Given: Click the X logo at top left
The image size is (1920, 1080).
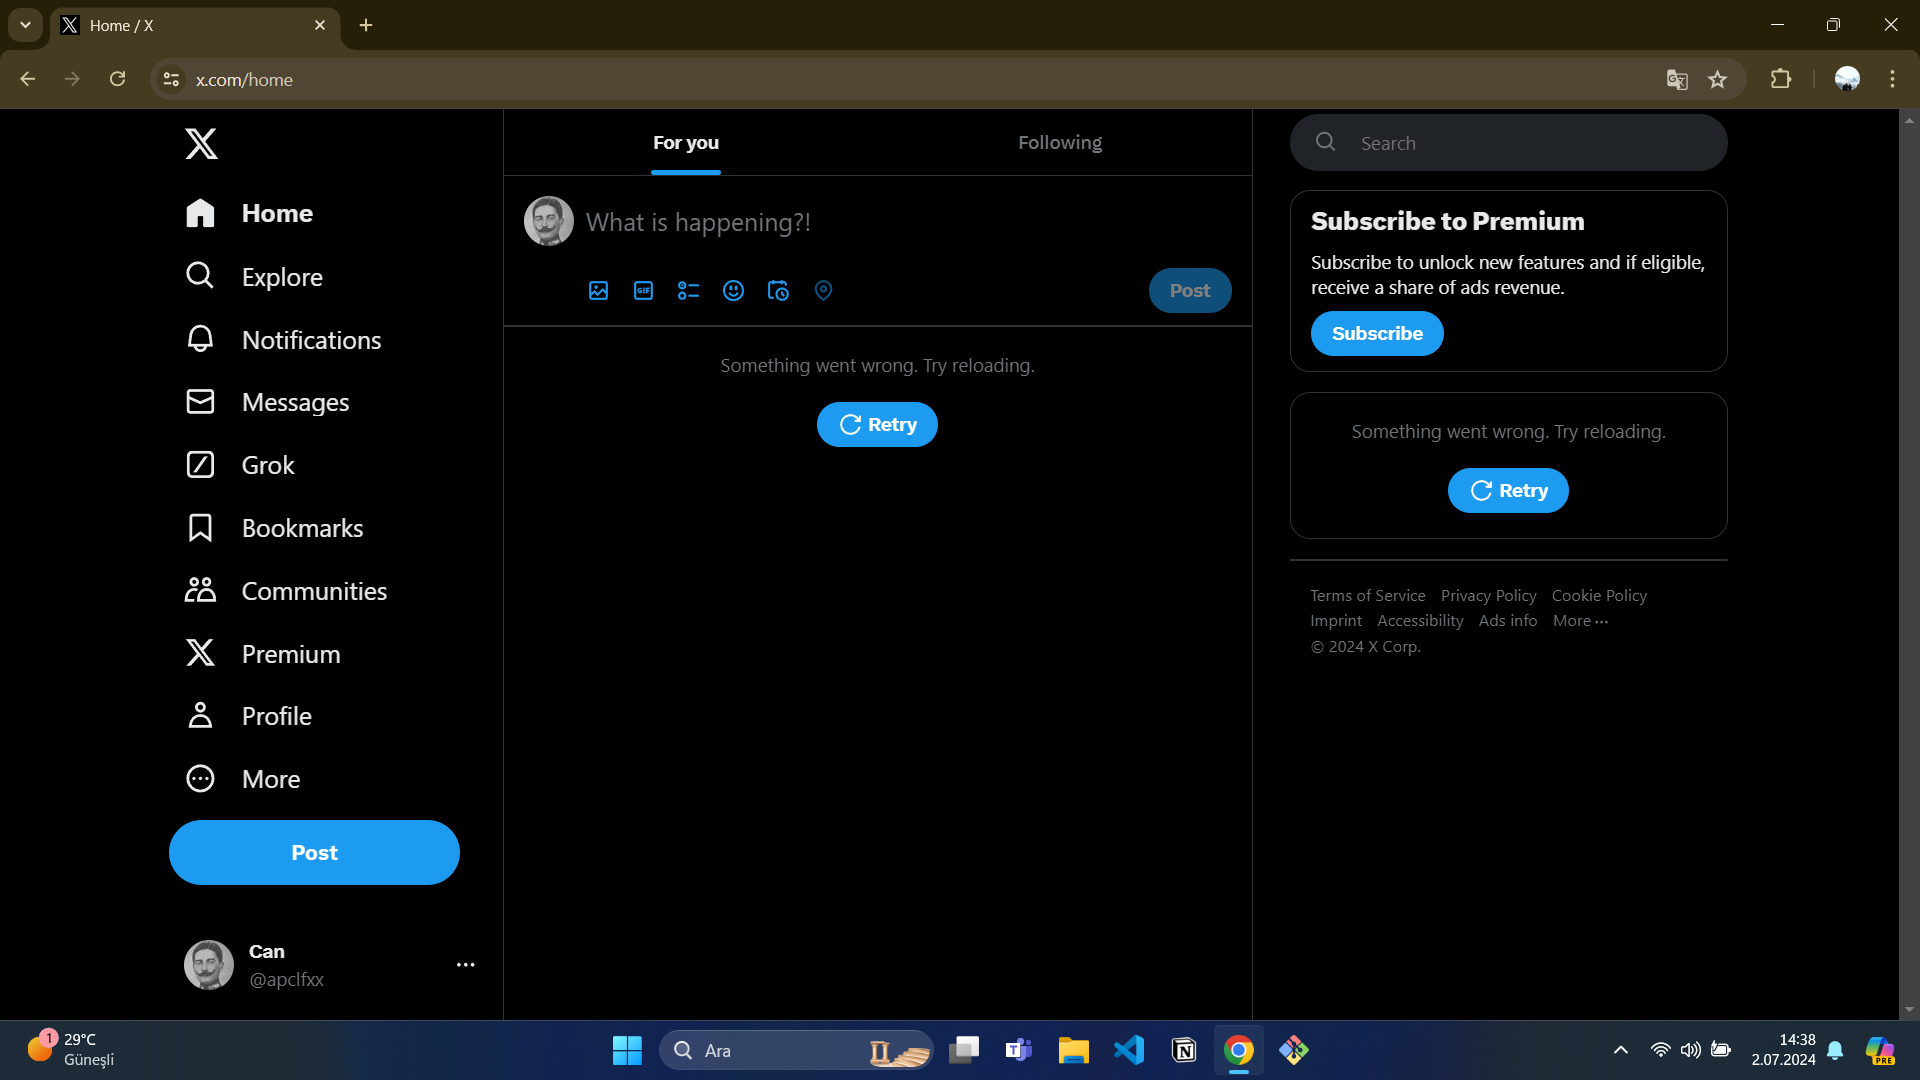Looking at the screenshot, I should (201, 144).
